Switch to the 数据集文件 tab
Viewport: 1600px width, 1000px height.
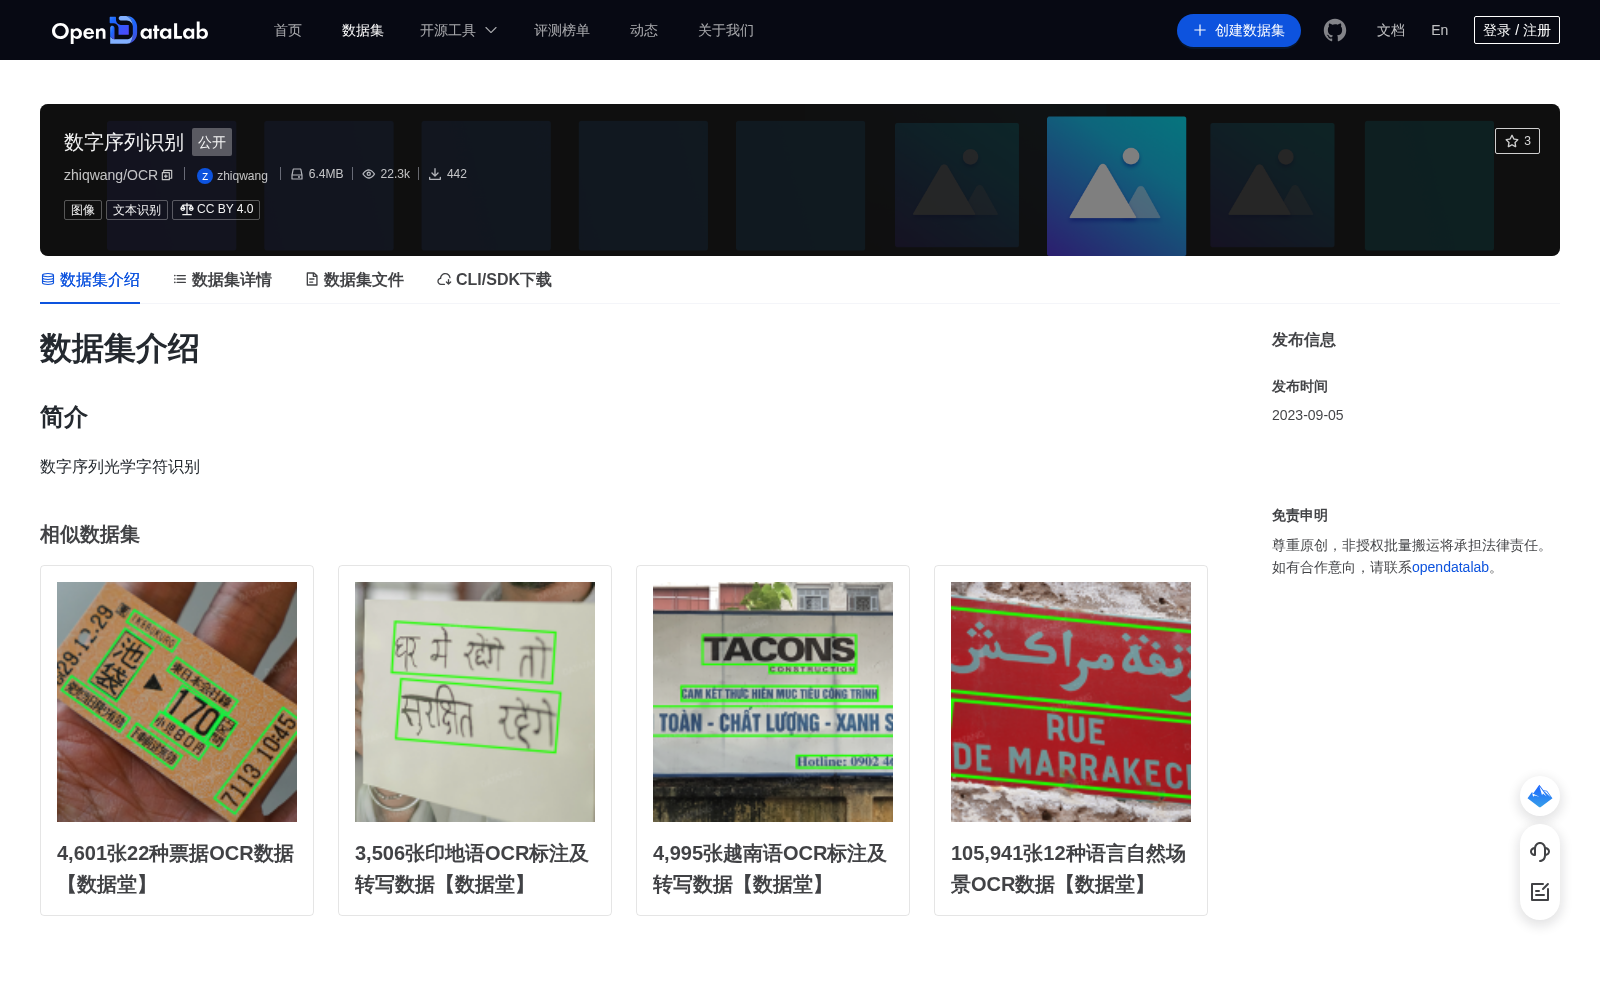tap(354, 280)
